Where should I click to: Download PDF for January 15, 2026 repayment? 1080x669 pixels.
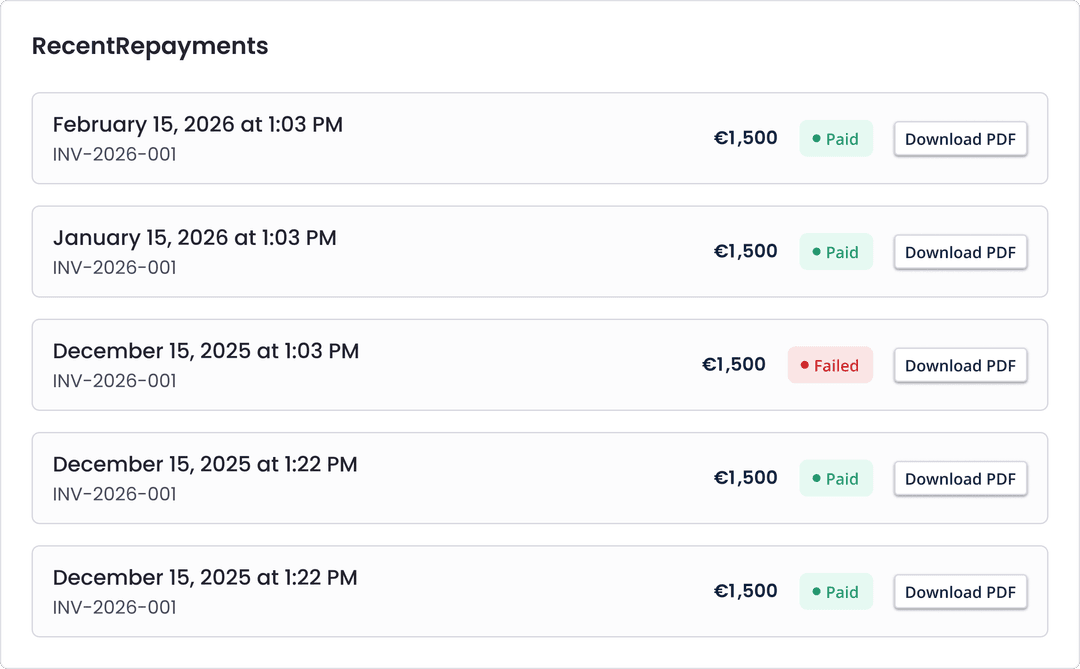tap(960, 252)
